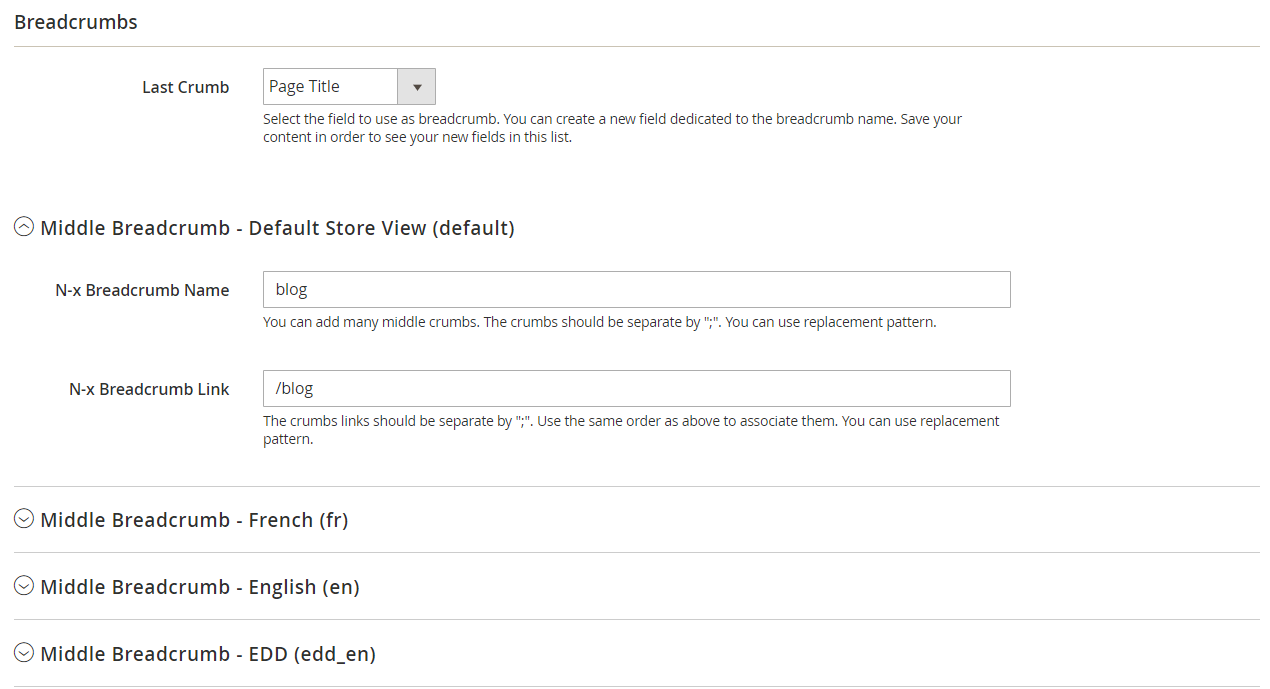Click the "blog" text in Breadcrumb Name
Screen dimensions: 1270x689
click(291, 290)
